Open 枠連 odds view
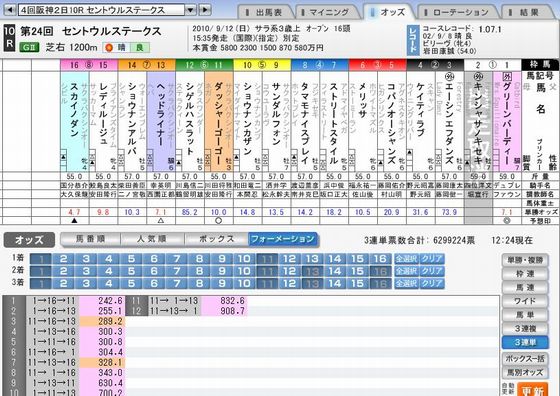Viewport: 560px width, 396px height. (x=525, y=274)
